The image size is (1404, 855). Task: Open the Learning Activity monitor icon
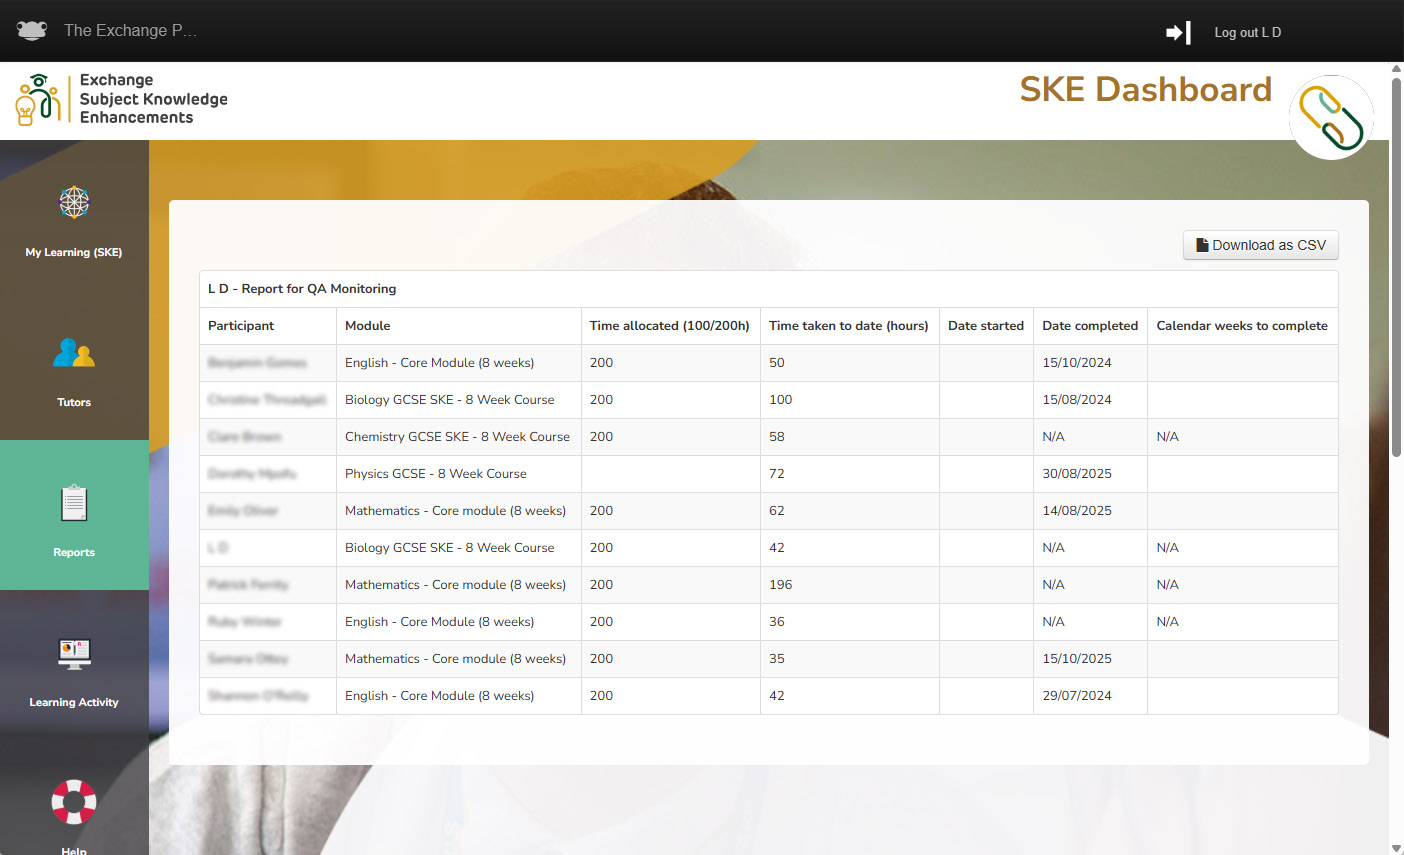[74, 654]
